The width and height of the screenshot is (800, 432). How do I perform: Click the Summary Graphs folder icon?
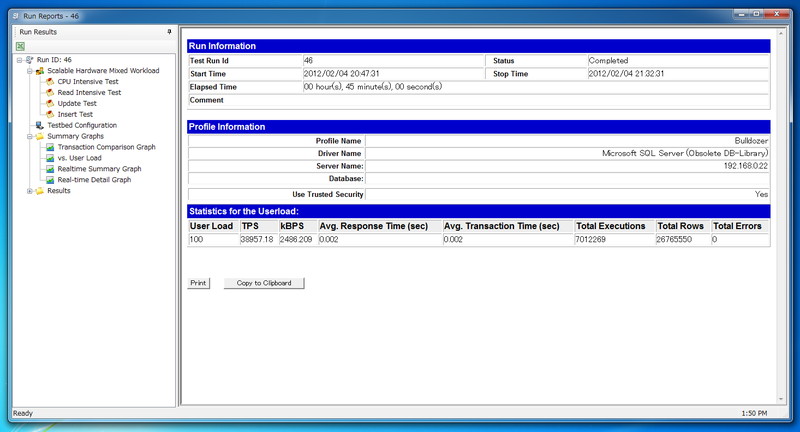pos(40,136)
